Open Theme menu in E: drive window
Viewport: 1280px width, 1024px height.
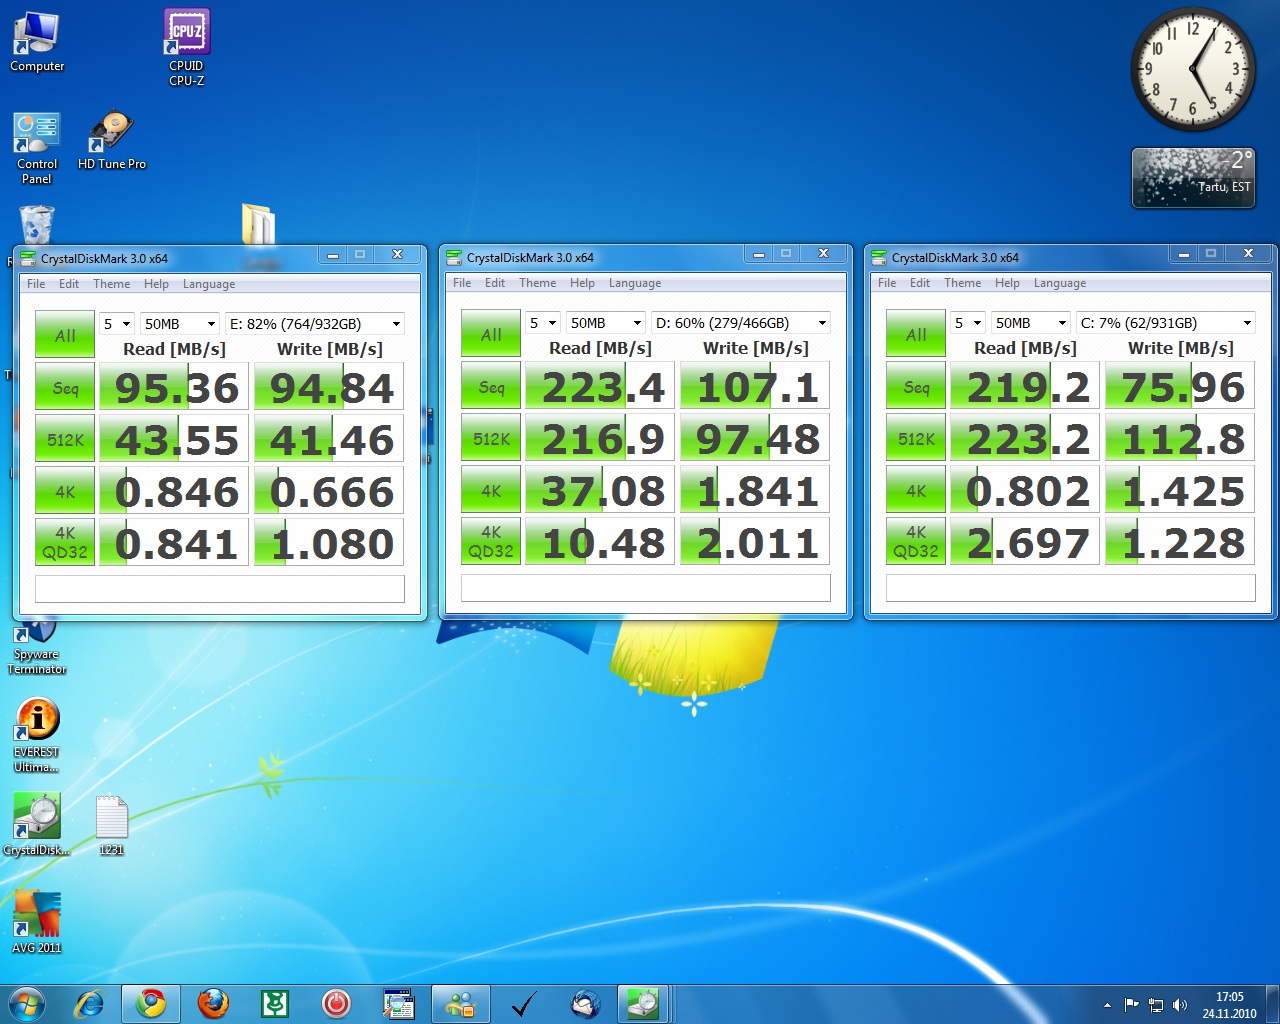click(112, 284)
